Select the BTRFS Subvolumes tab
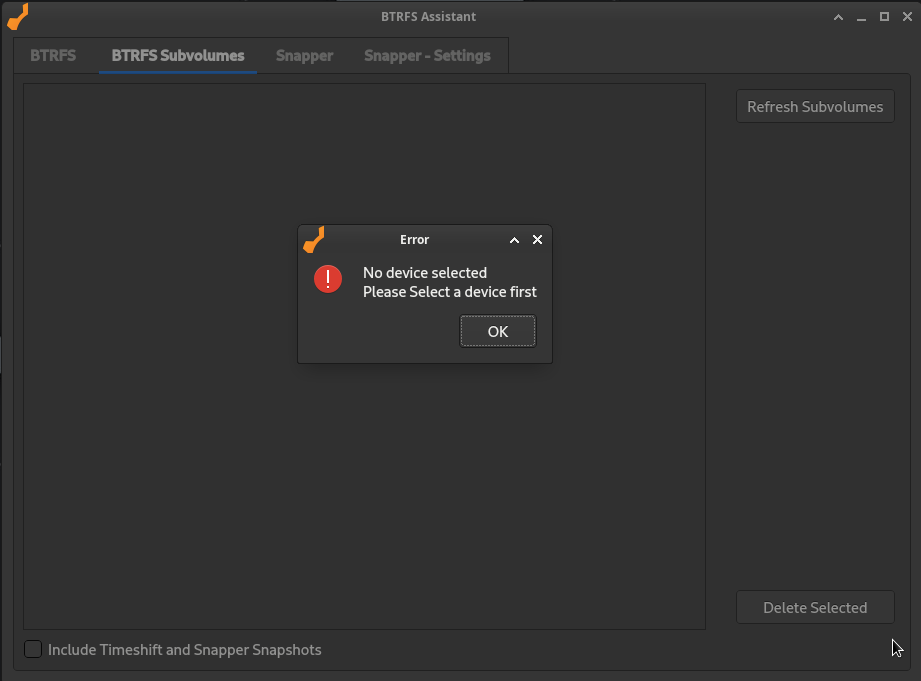 pyautogui.click(x=178, y=56)
